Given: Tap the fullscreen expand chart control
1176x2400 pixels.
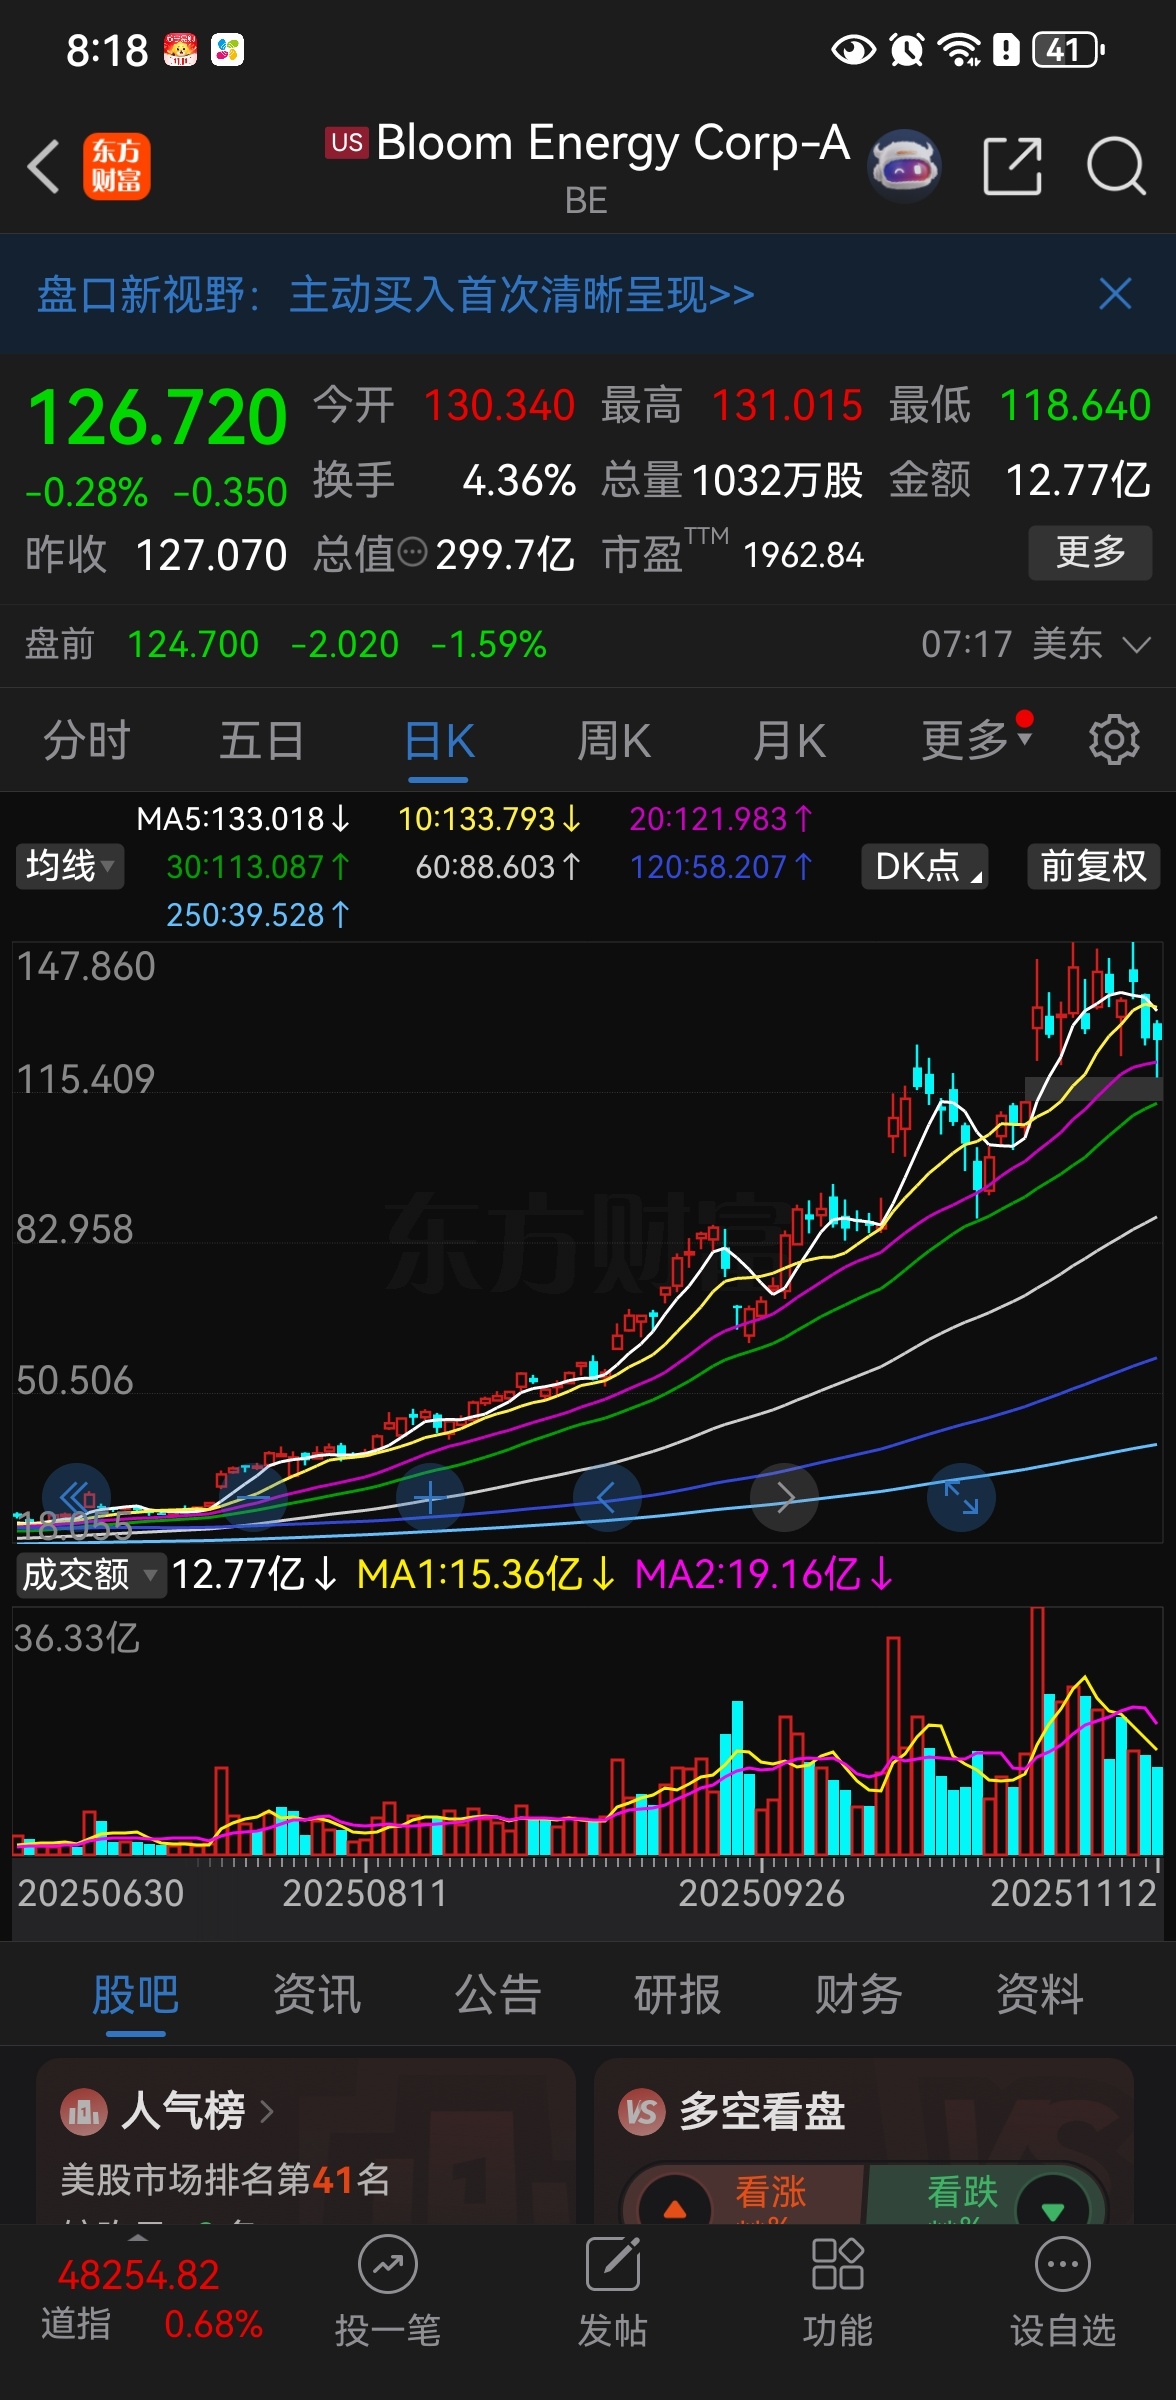Looking at the screenshot, I should (962, 1497).
